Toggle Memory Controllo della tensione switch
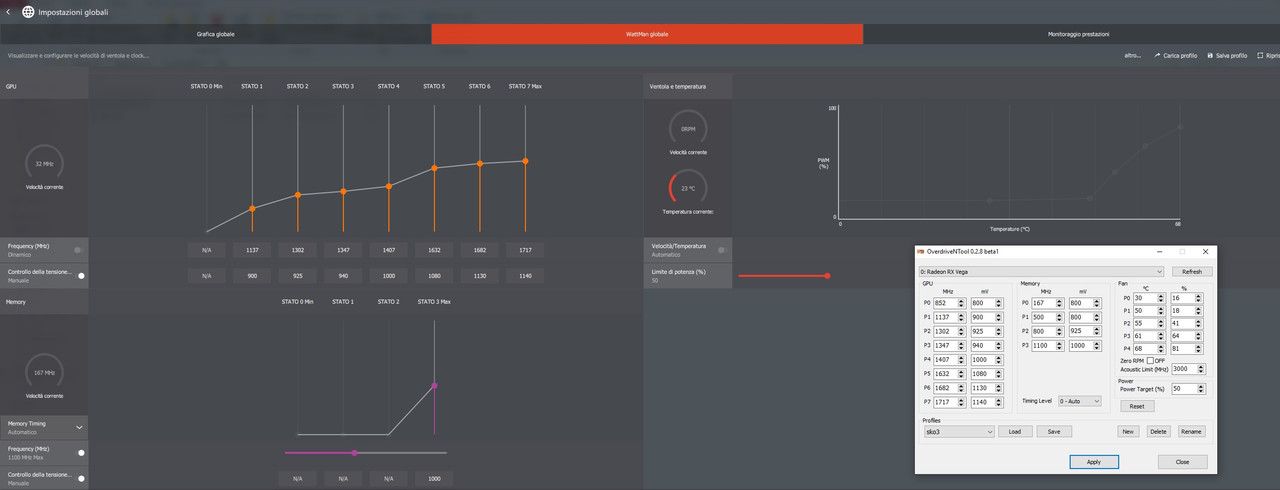The height and width of the screenshot is (490, 1280). pos(79,478)
